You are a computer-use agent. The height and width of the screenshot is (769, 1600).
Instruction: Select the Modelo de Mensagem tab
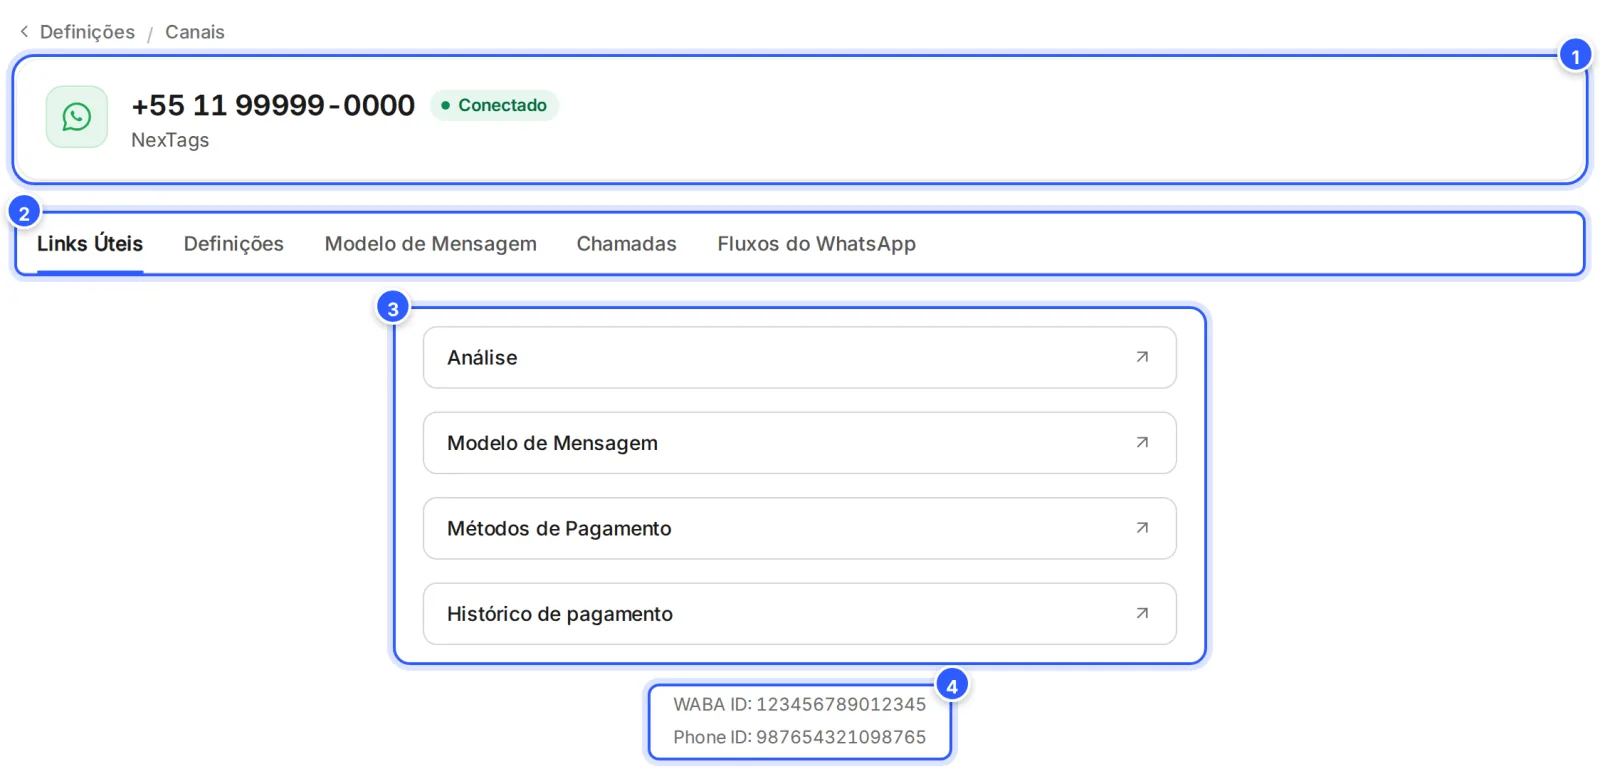(431, 244)
